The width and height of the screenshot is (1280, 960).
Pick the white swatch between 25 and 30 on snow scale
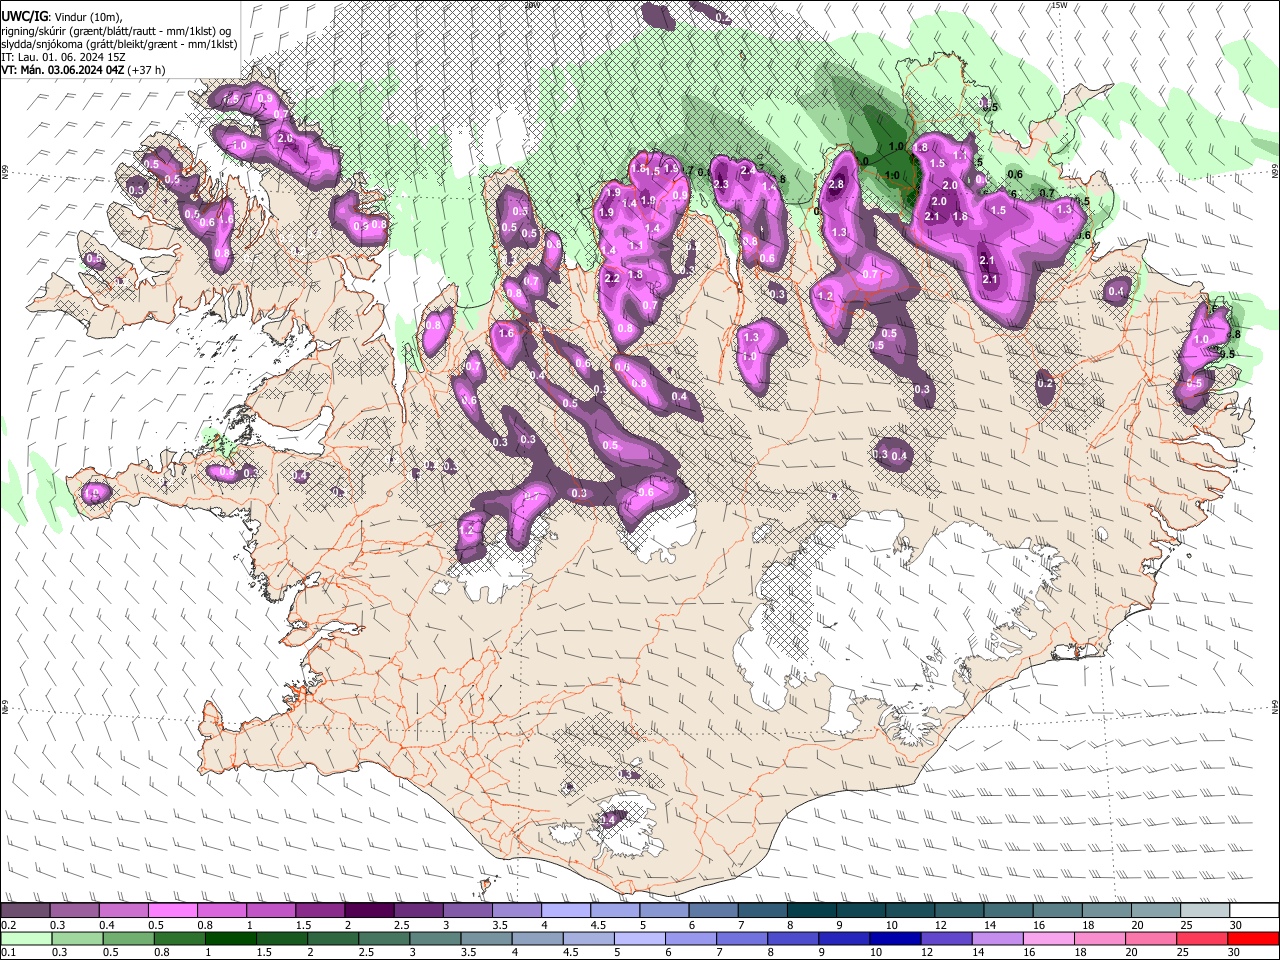pos(1206,911)
